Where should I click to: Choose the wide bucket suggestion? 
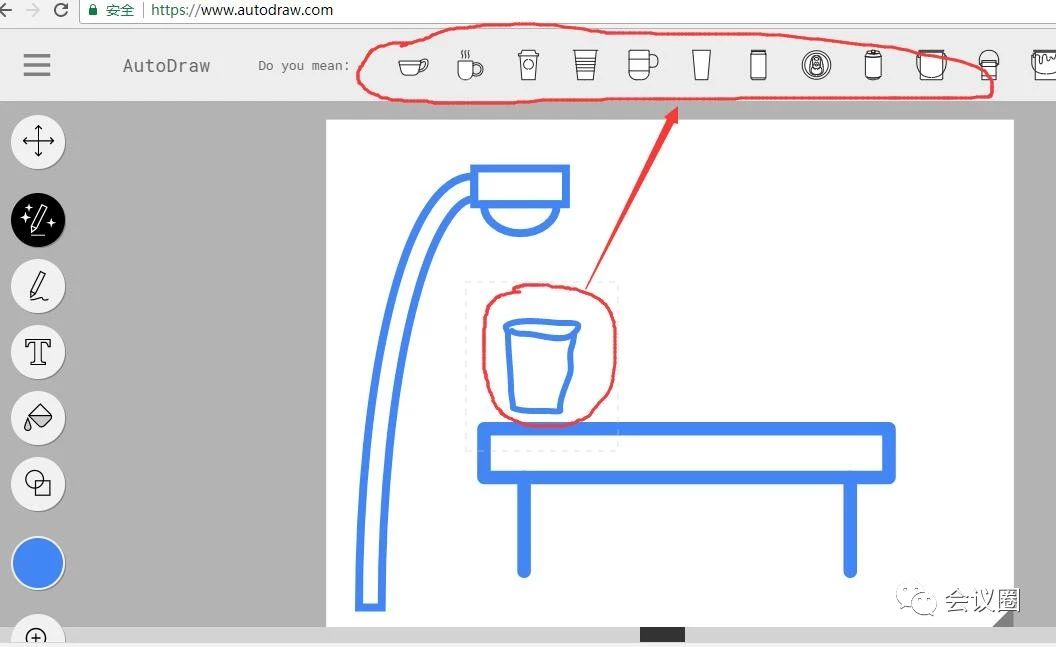(931, 65)
